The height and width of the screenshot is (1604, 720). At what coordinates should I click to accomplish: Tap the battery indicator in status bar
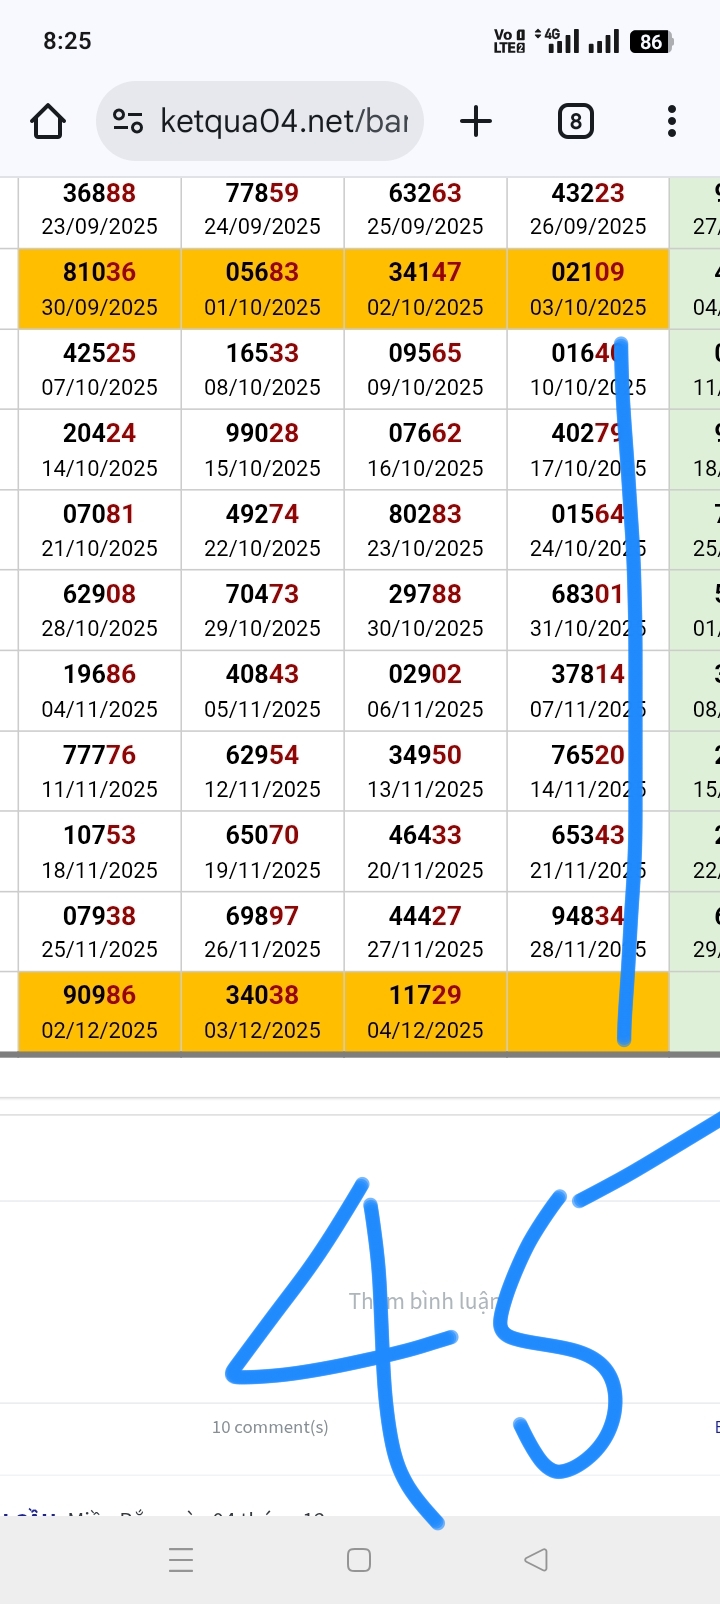(x=651, y=42)
